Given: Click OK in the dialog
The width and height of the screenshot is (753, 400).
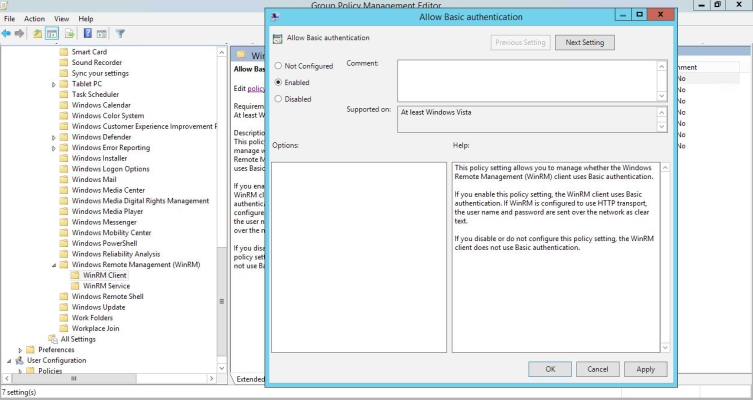Looking at the screenshot, I should coord(550,369).
